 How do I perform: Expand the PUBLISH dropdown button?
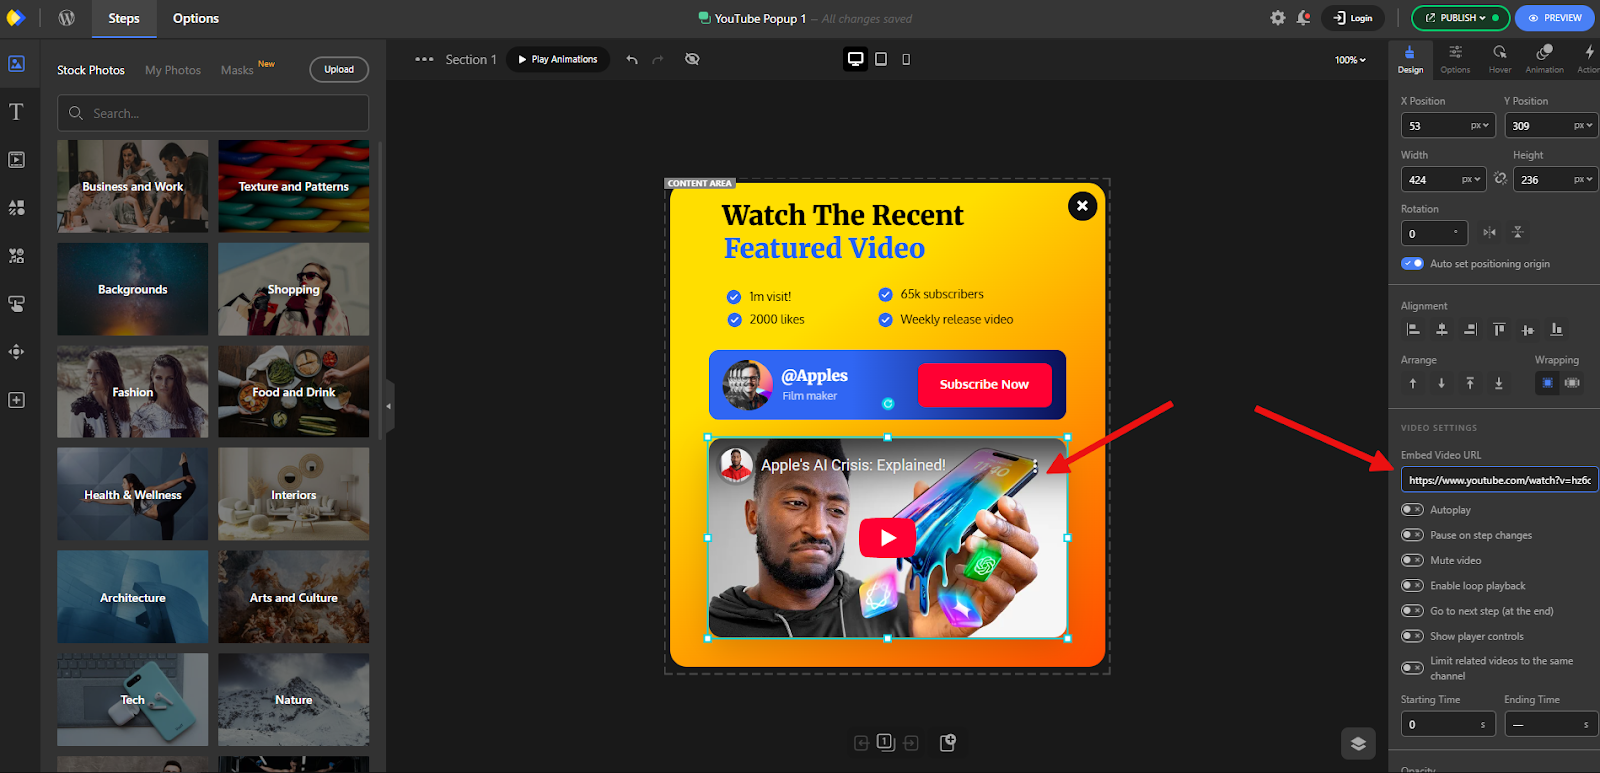point(1460,18)
